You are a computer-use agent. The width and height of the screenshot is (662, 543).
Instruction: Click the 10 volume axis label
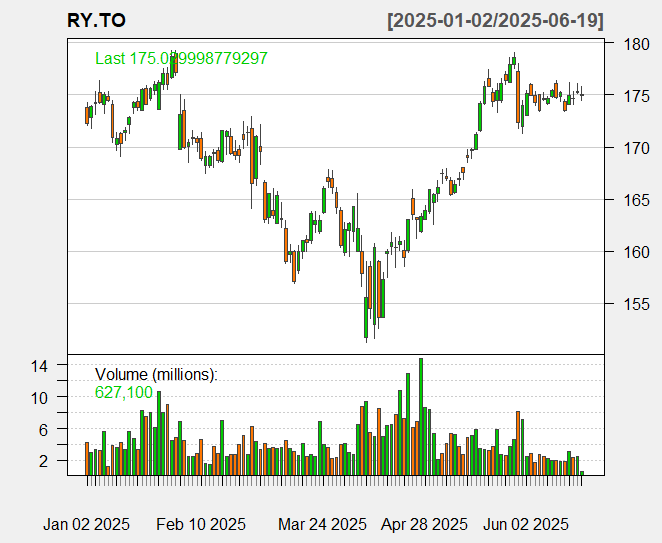(39, 398)
